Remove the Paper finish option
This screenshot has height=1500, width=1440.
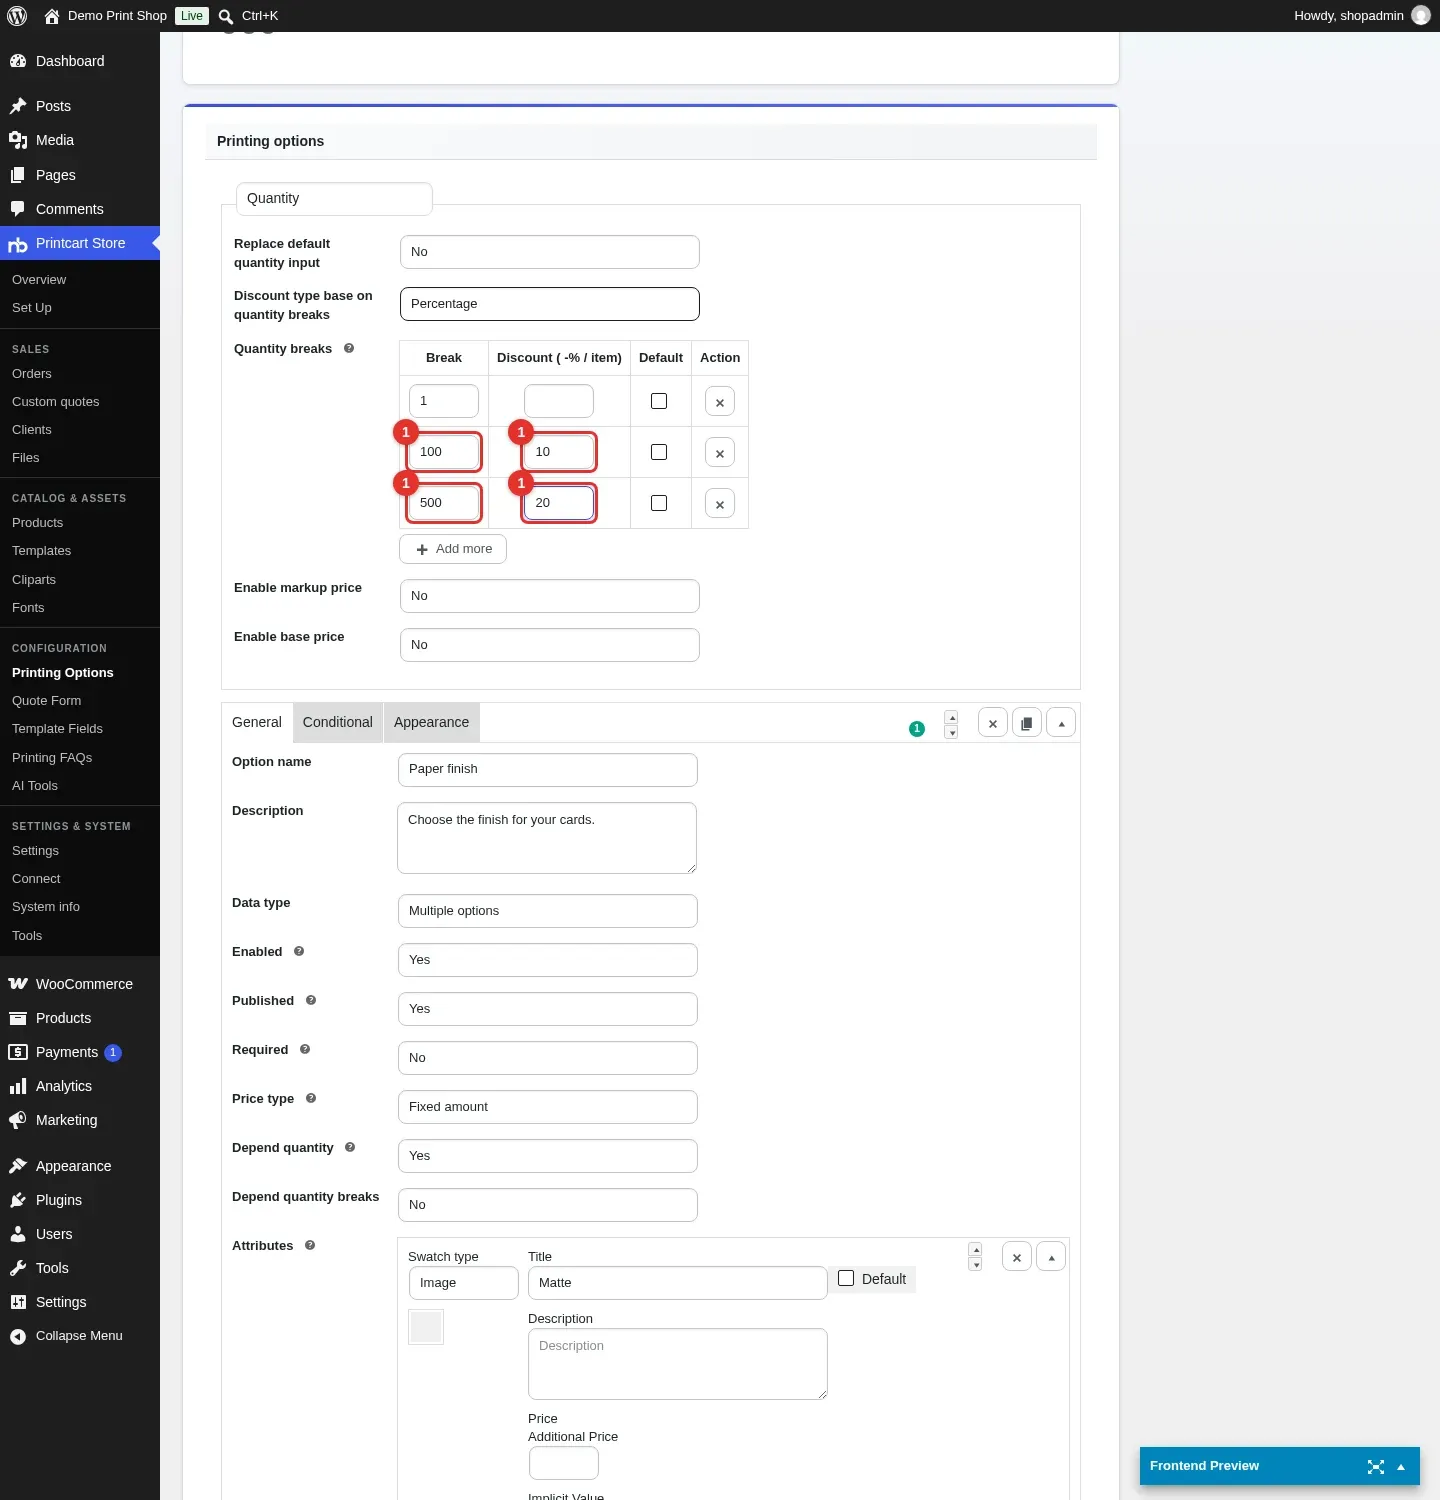click(993, 723)
